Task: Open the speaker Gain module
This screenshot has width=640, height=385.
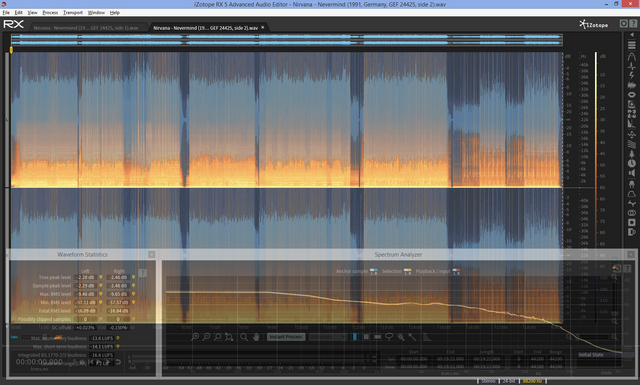Action: [x=631, y=173]
